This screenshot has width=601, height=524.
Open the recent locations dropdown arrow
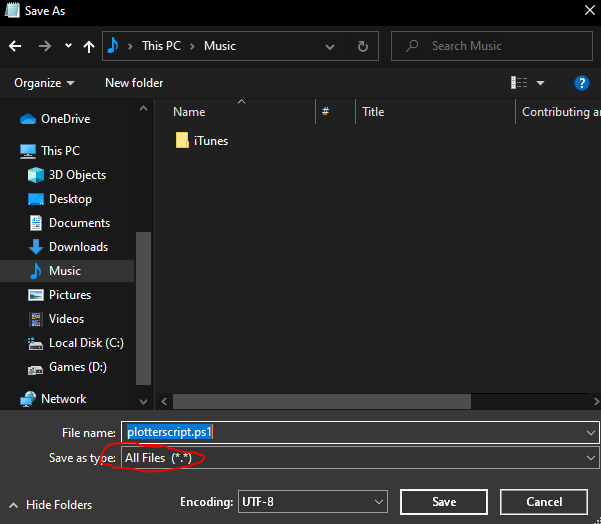coord(68,46)
